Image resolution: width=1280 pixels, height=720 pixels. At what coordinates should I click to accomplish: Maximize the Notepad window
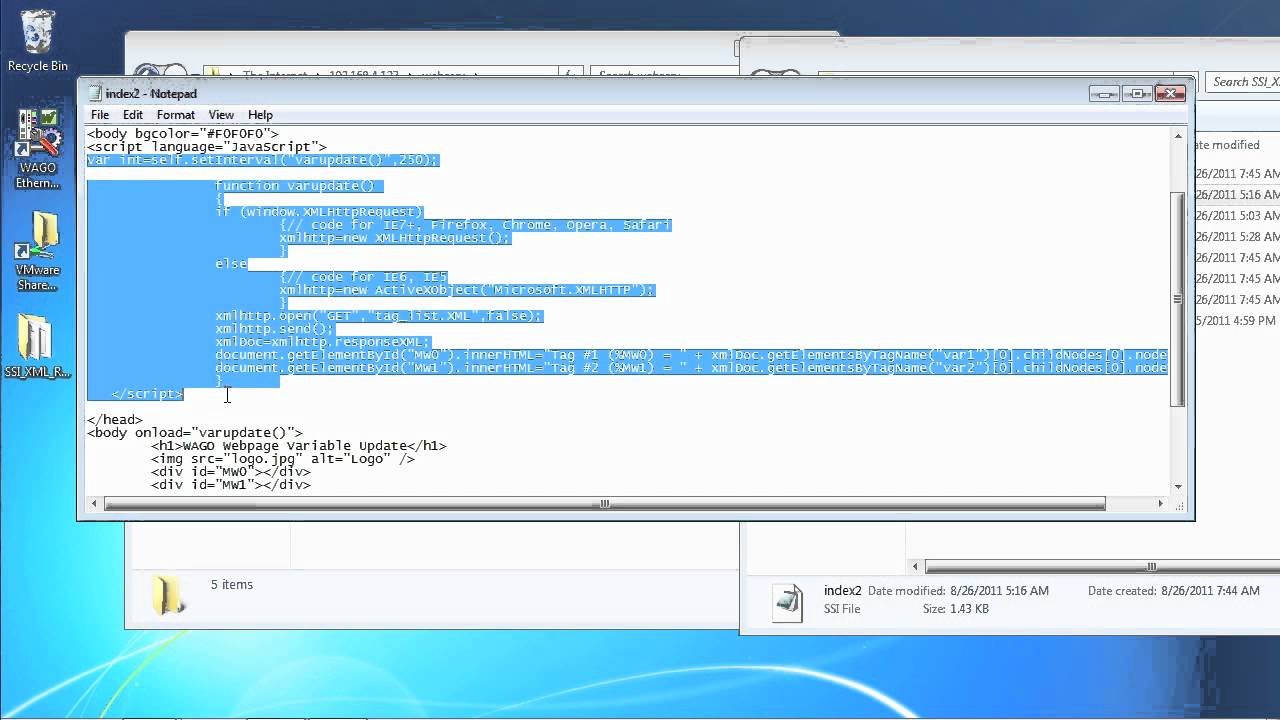pos(1137,93)
